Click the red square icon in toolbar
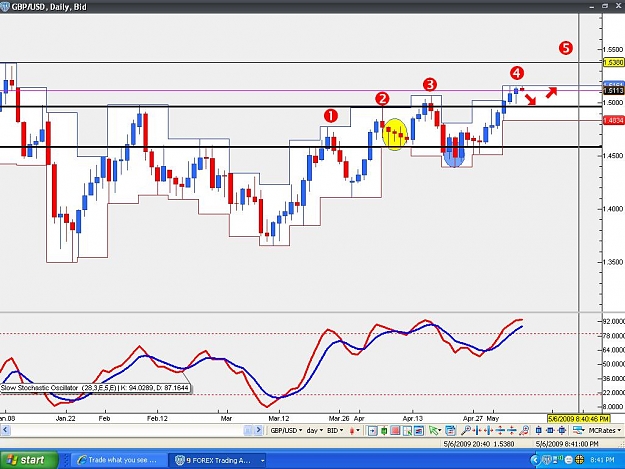 pyautogui.click(x=395, y=430)
